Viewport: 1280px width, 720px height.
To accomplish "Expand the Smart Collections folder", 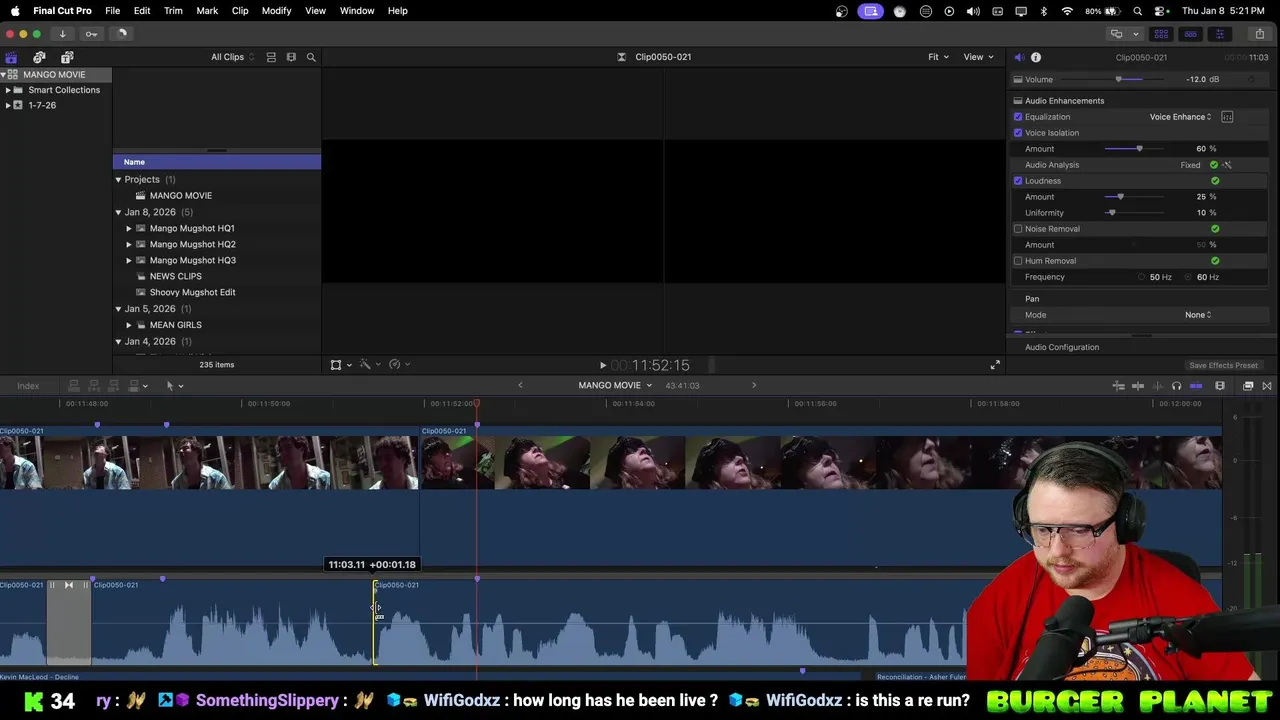I will coord(8,90).
